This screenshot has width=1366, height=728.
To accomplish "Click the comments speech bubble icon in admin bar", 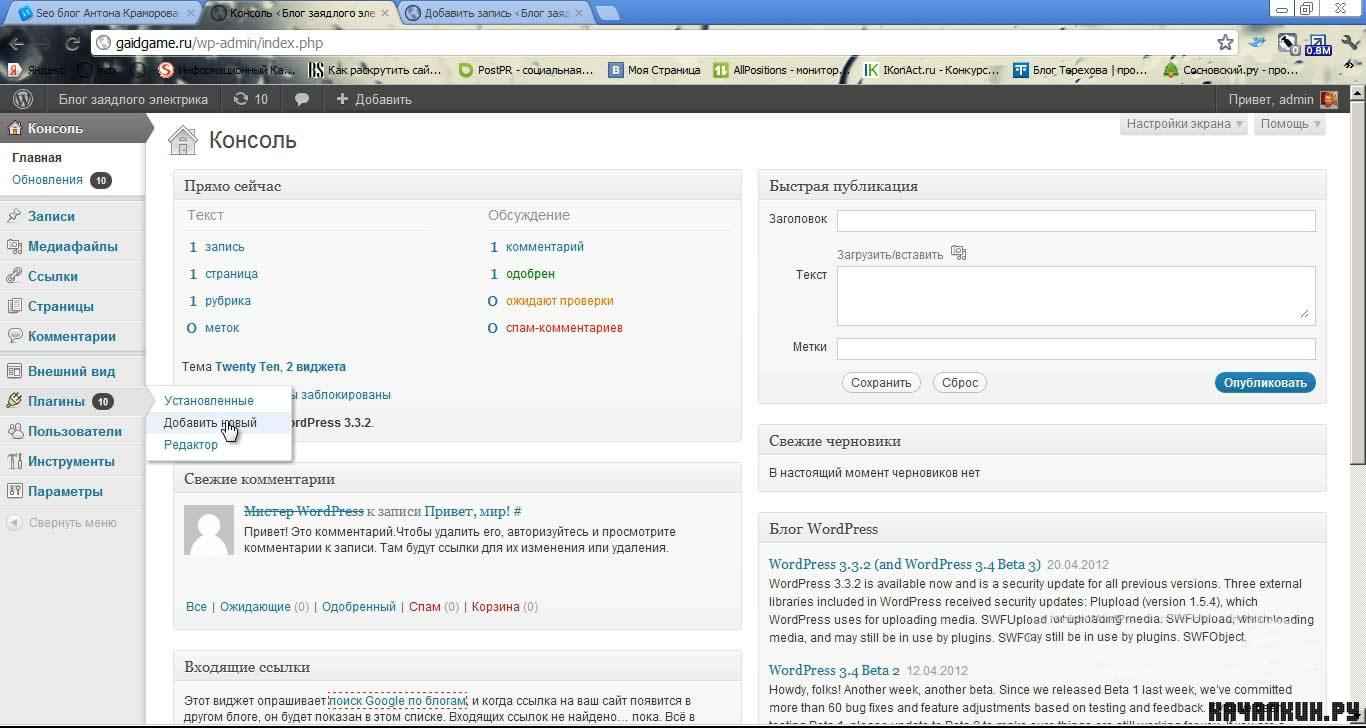I will tap(302, 99).
